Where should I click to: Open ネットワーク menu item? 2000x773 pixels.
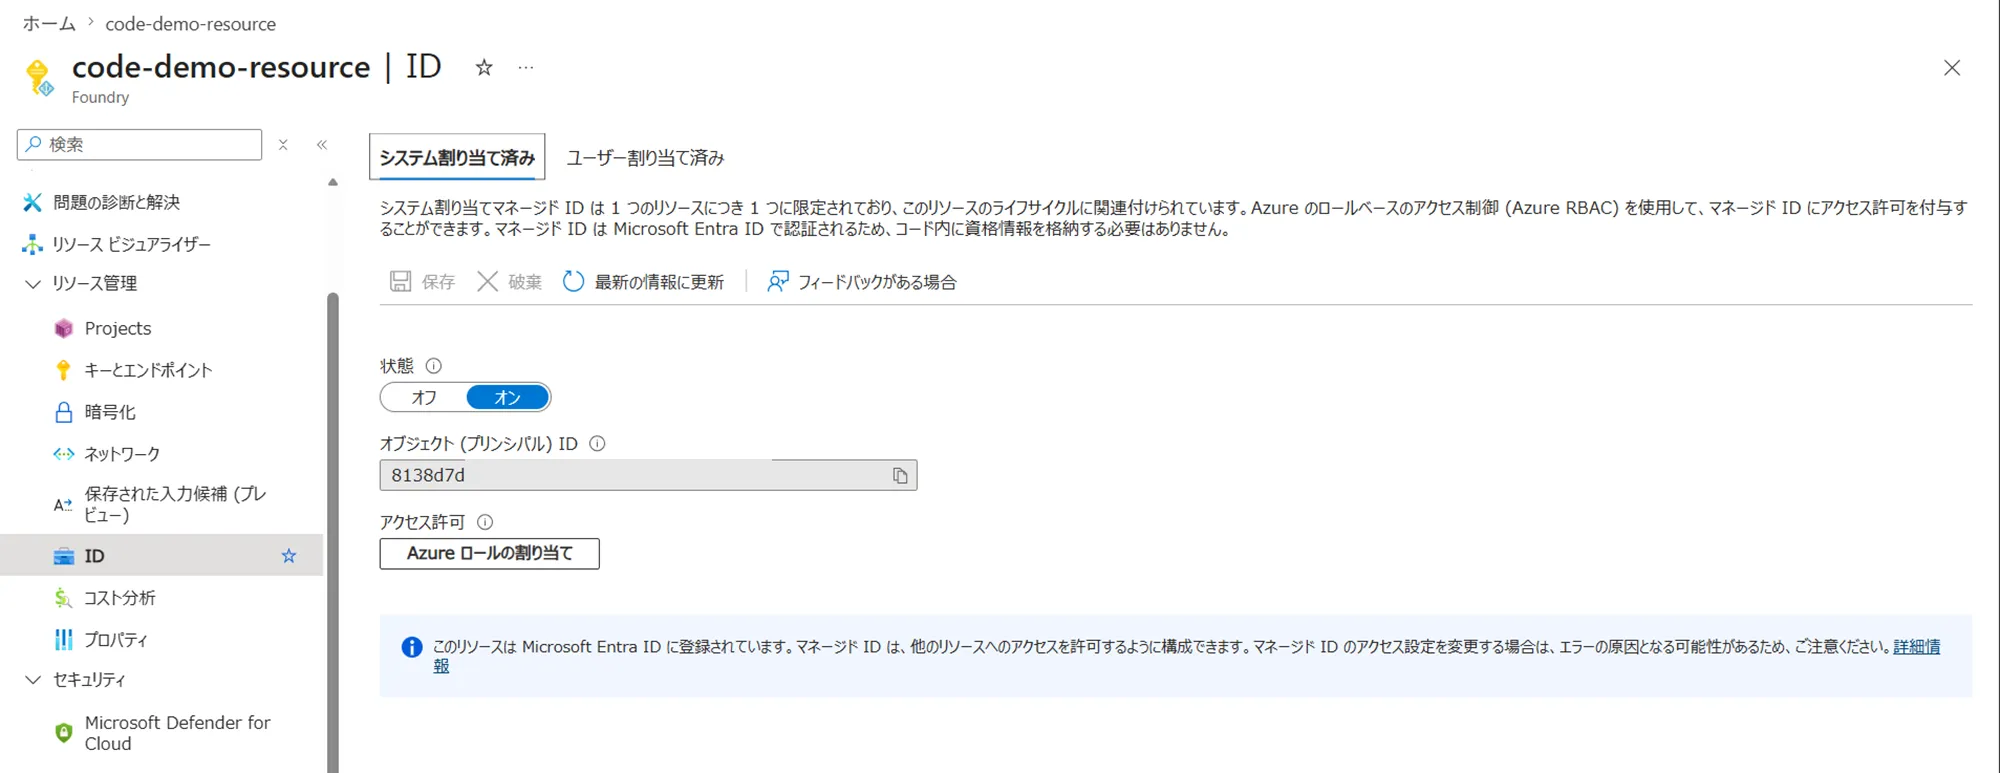click(x=122, y=454)
